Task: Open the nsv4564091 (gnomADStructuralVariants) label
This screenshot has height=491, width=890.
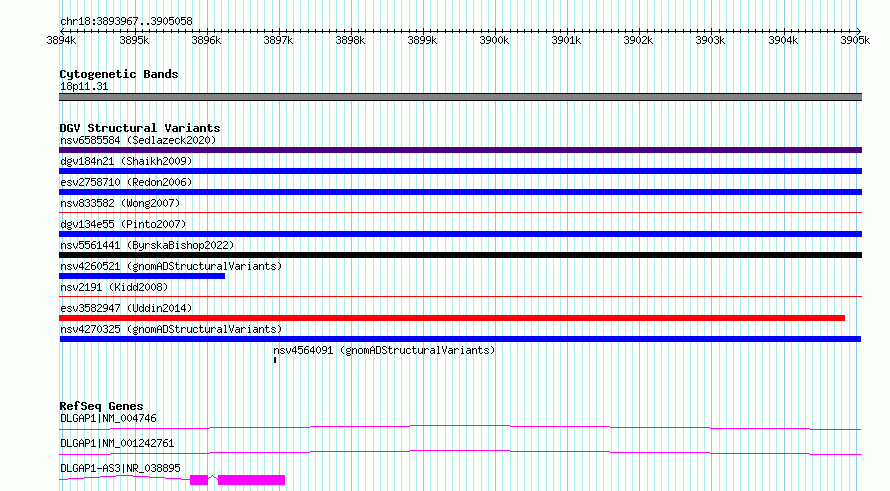Action: click(x=384, y=350)
